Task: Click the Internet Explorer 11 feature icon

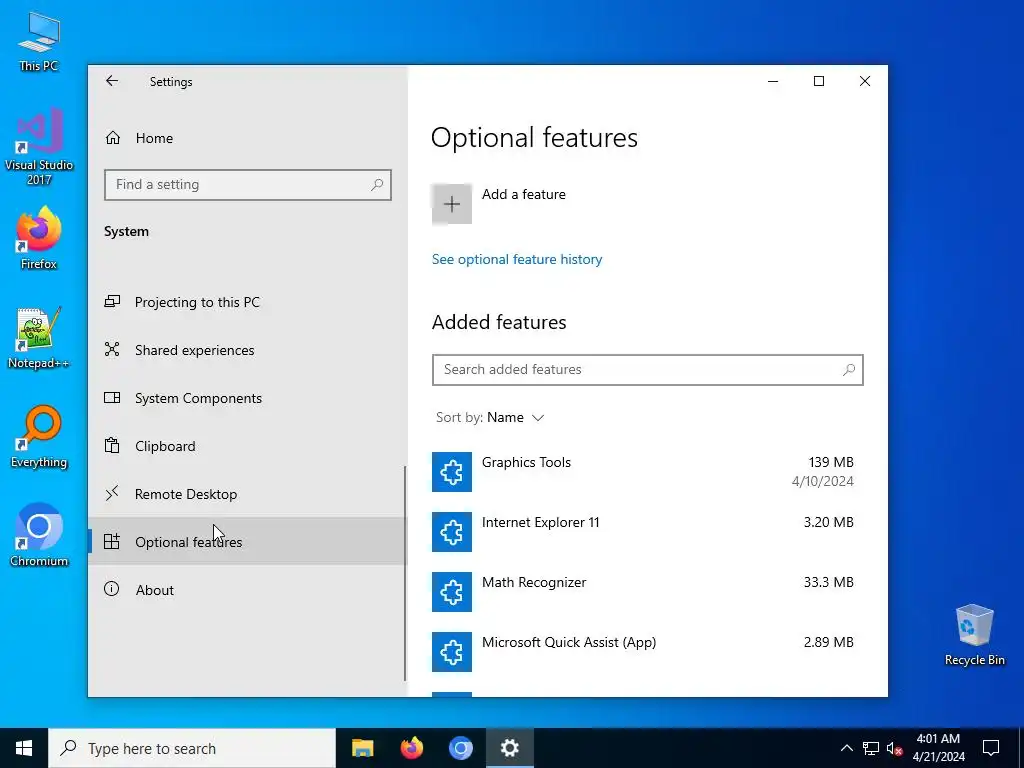Action: pyautogui.click(x=452, y=532)
